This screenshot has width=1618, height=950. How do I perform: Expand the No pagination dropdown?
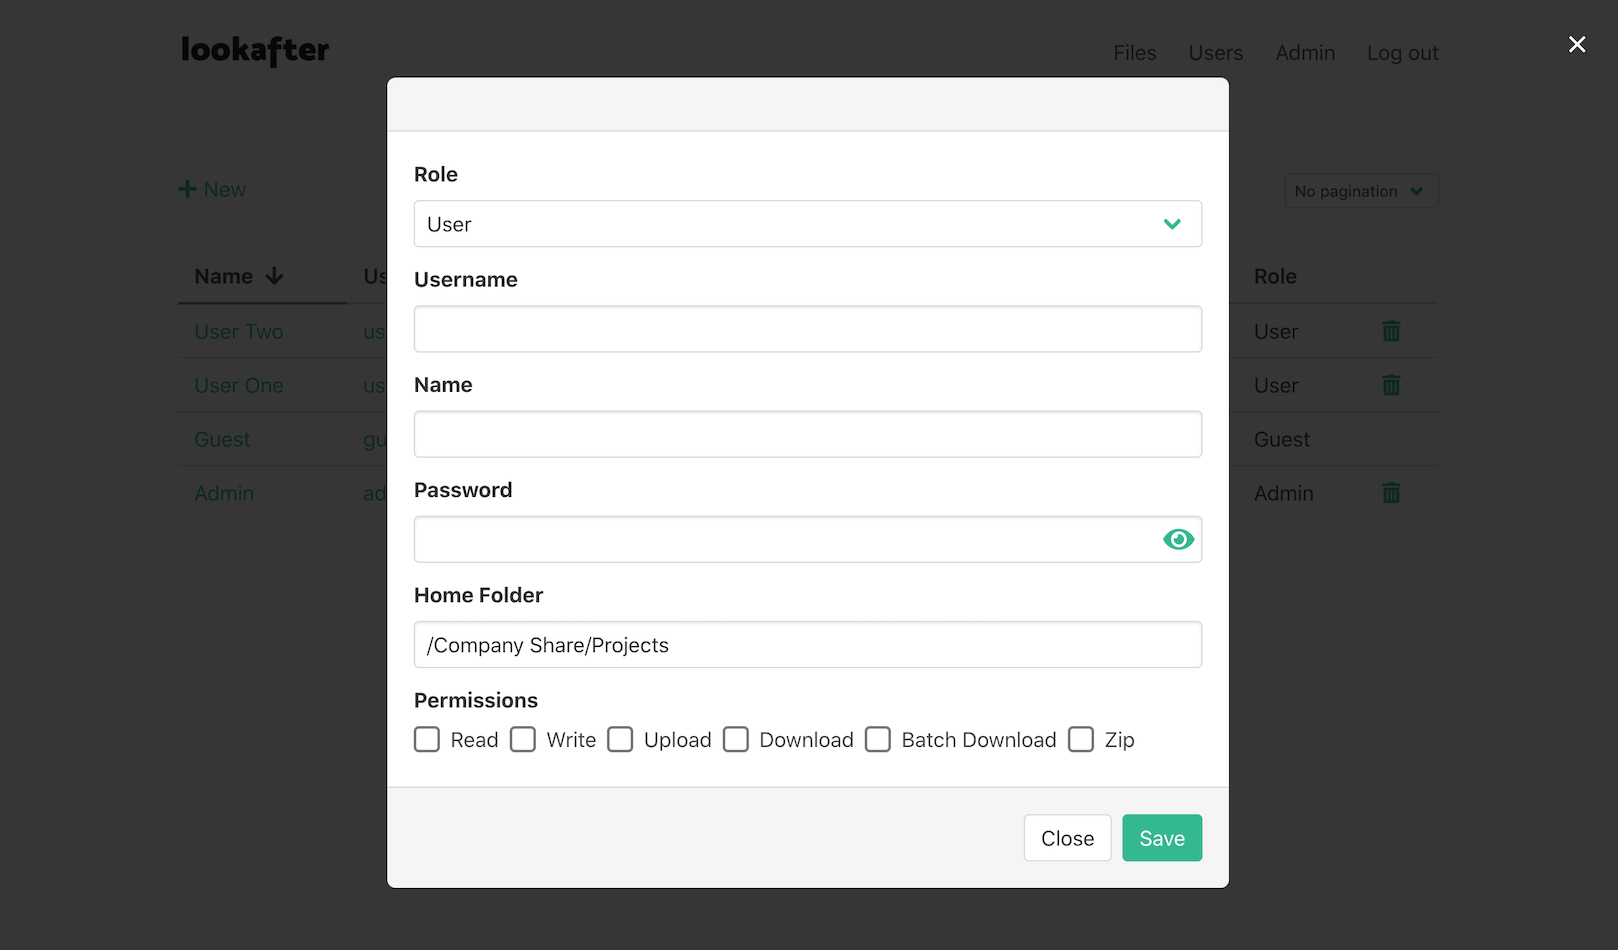coord(1360,191)
